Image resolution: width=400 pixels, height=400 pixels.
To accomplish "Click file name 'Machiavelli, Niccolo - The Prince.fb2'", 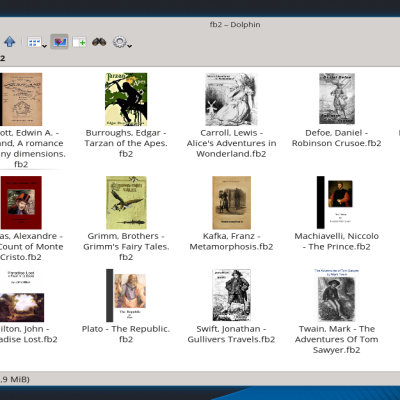I will (337, 241).
